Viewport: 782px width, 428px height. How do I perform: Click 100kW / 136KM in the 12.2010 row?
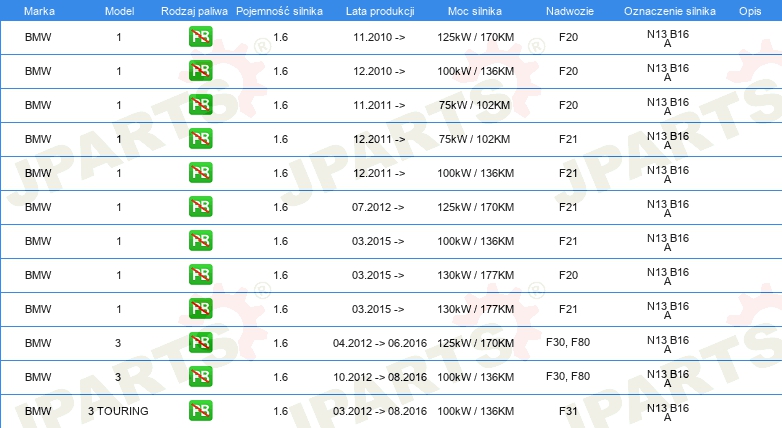coord(475,71)
